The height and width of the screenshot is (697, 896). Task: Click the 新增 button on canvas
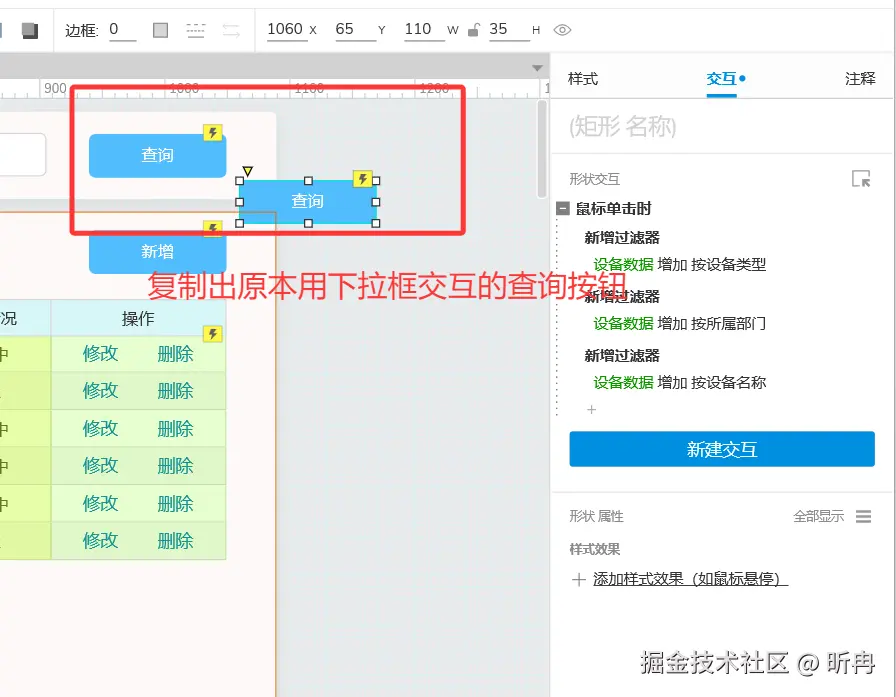(157, 251)
